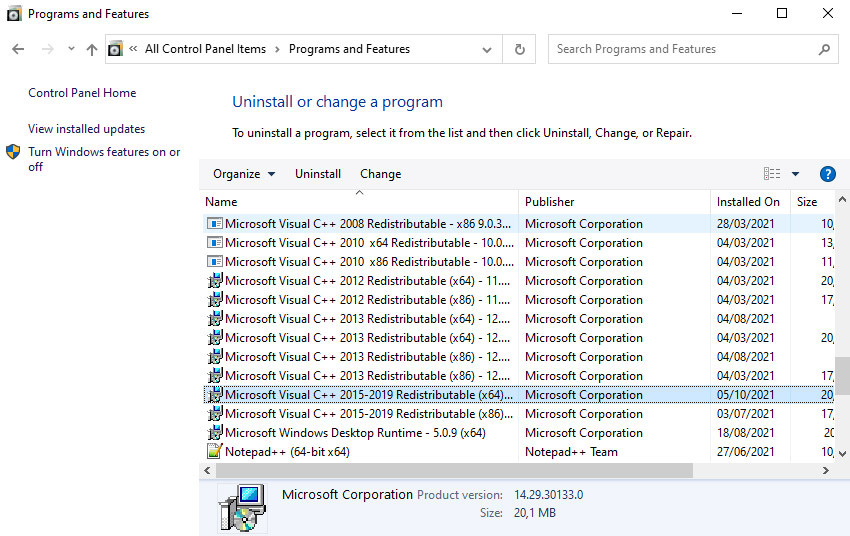Click icon of Visual C++ 2012 (x86) Redistributable
The width and height of the screenshot is (850, 536).
tap(215, 299)
